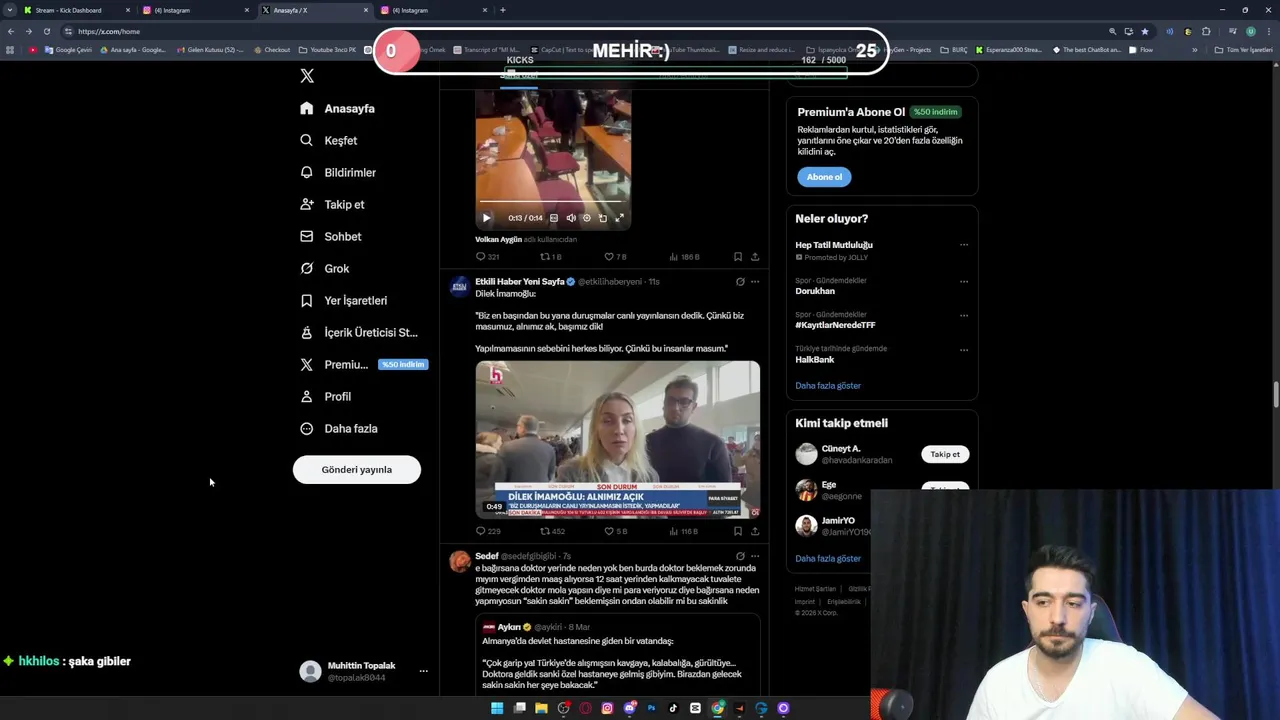Open video settings gear icon
1280x720 pixels.
[x=587, y=218]
